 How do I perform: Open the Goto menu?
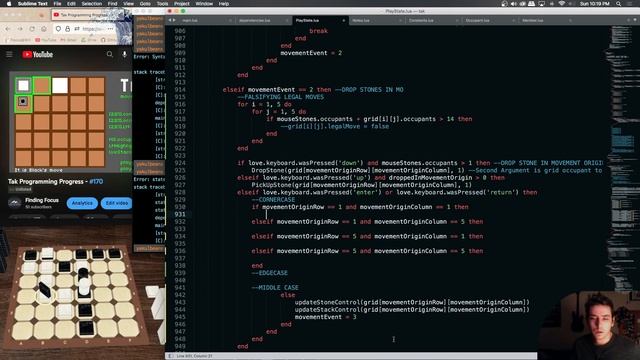point(145,4)
